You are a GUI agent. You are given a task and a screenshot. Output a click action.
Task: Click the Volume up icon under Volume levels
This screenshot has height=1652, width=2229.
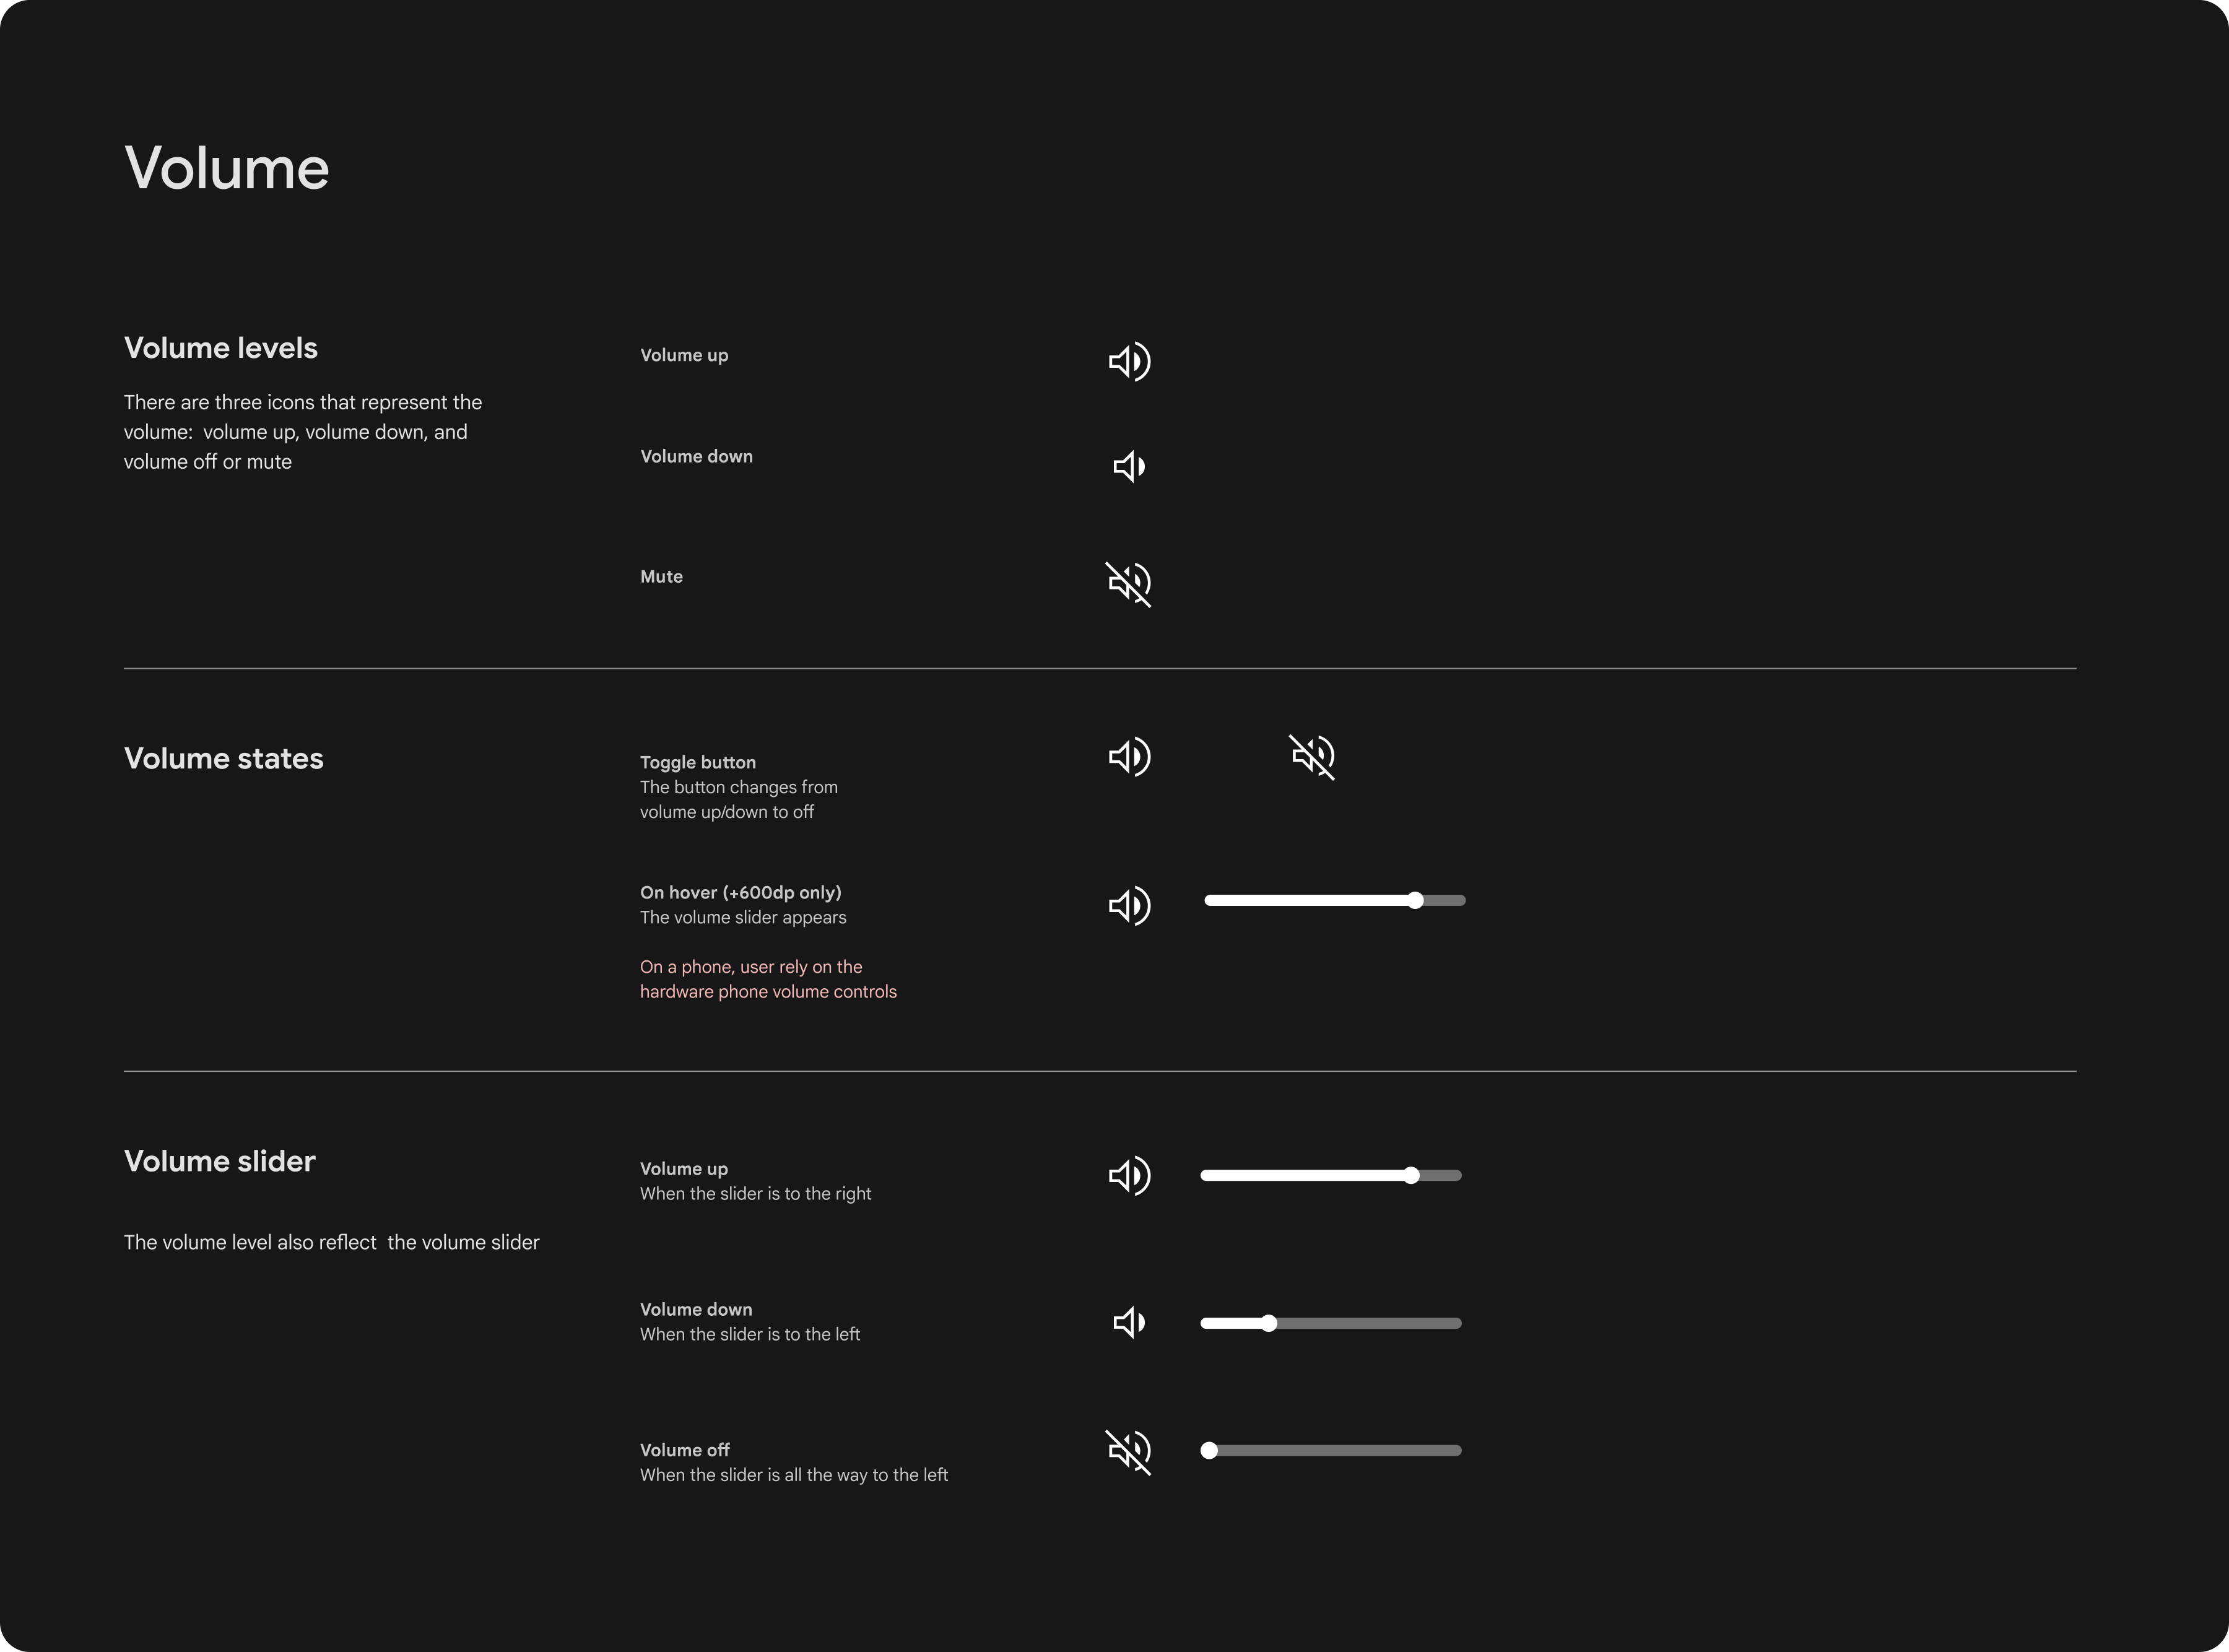click(x=1129, y=361)
